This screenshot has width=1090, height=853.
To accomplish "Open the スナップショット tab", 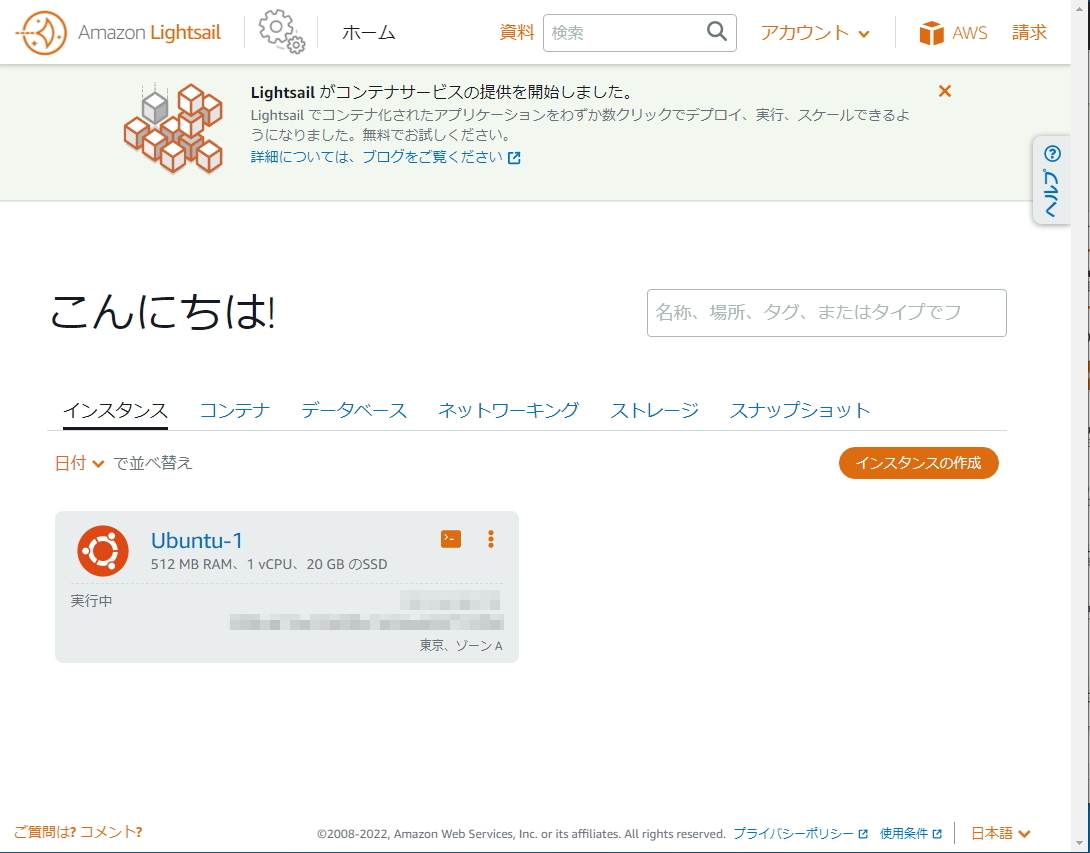I will [x=799, y=410].
